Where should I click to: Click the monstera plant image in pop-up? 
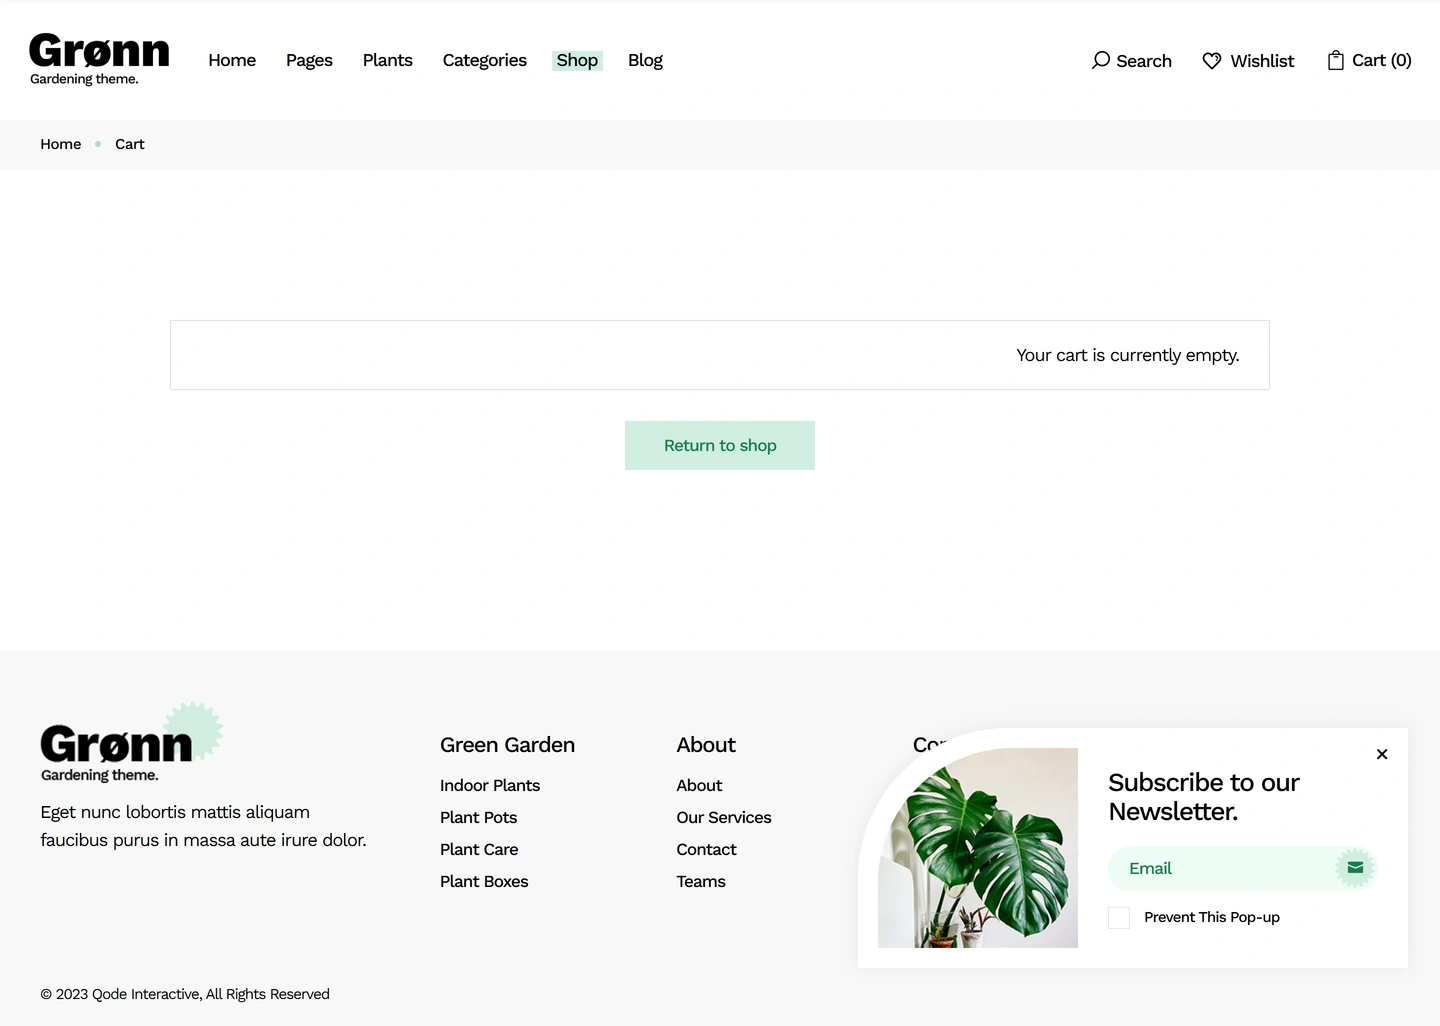pos(978,848)
